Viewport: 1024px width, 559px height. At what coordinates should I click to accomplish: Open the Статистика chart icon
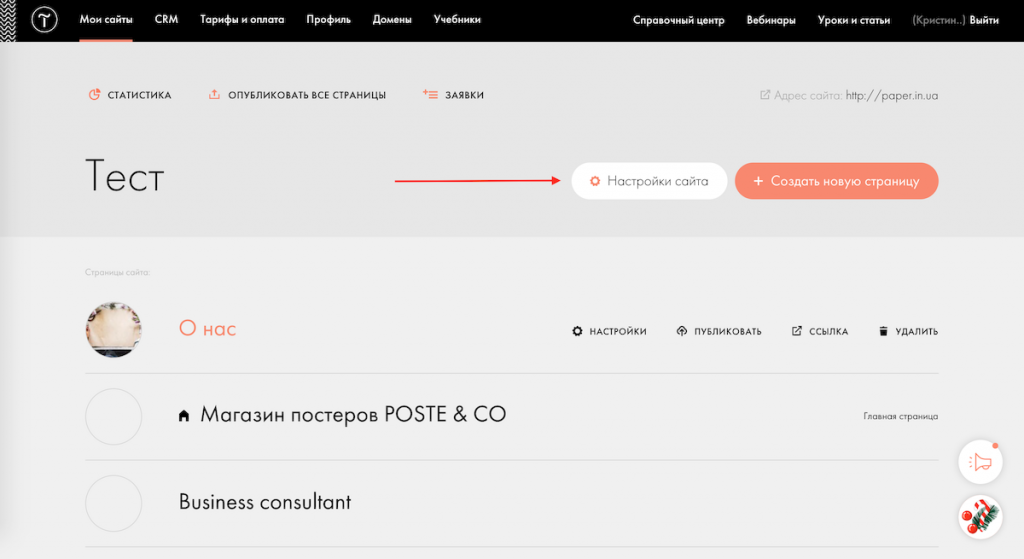click(x=95, y=95)
